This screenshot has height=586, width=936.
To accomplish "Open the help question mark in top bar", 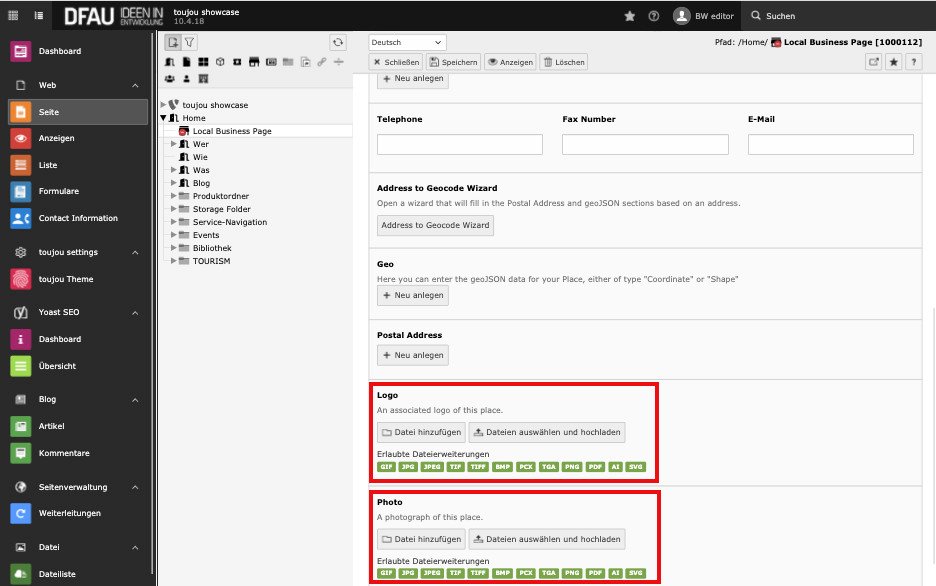I will (x=654, y=16).
